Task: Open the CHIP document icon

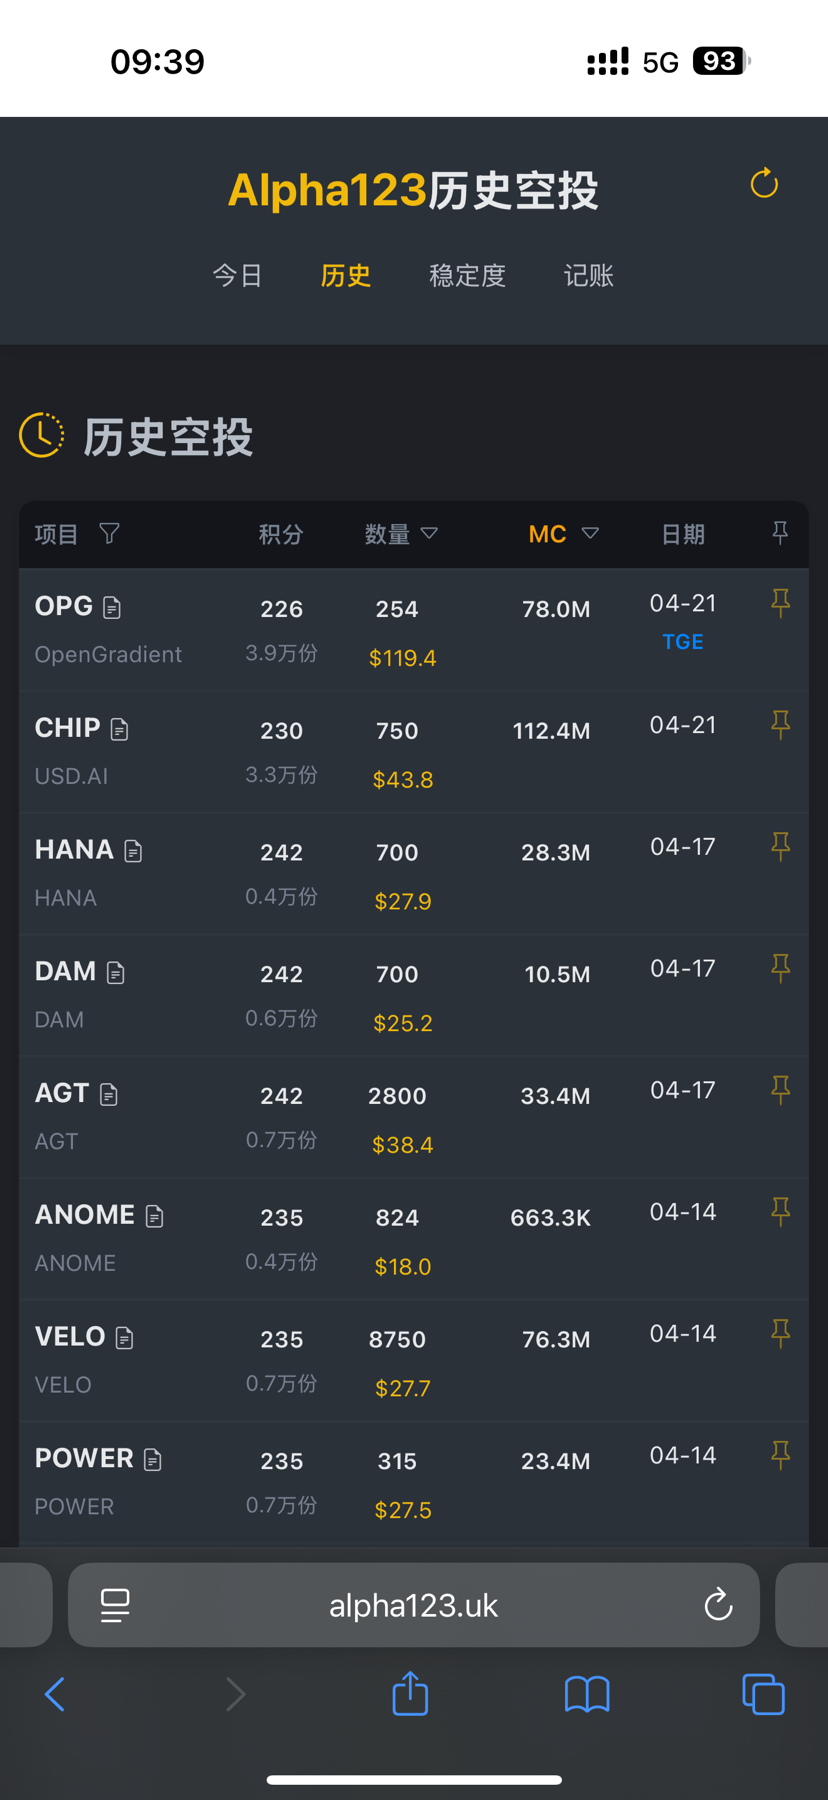Action: [x=120, y=729]
